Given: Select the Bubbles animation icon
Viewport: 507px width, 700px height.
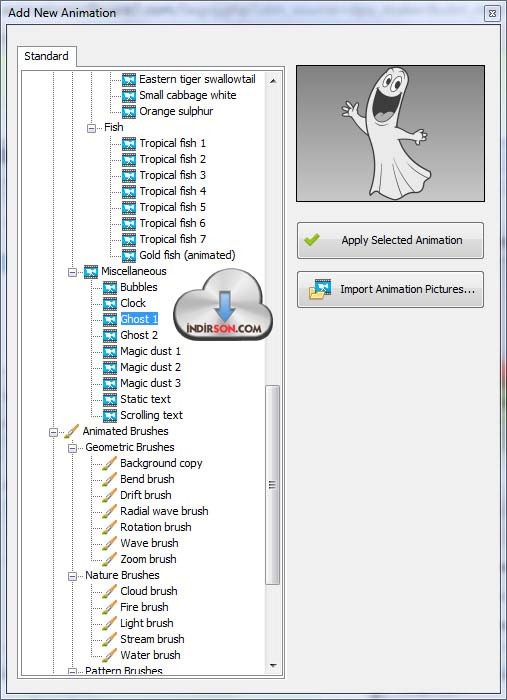Looking at the screenshot, I should (x=110, y=288).
